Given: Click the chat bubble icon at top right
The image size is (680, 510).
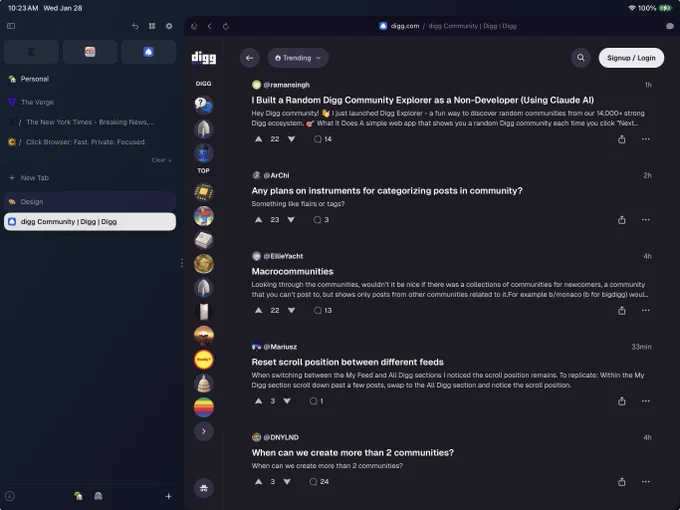Looking at the screenshot, I should coord(670,26).
